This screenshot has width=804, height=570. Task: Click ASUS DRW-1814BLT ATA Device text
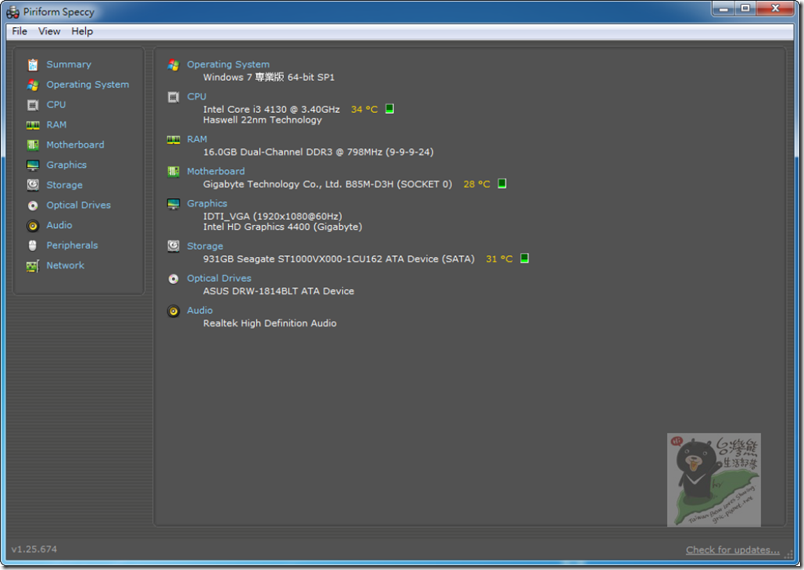point(278,291)
